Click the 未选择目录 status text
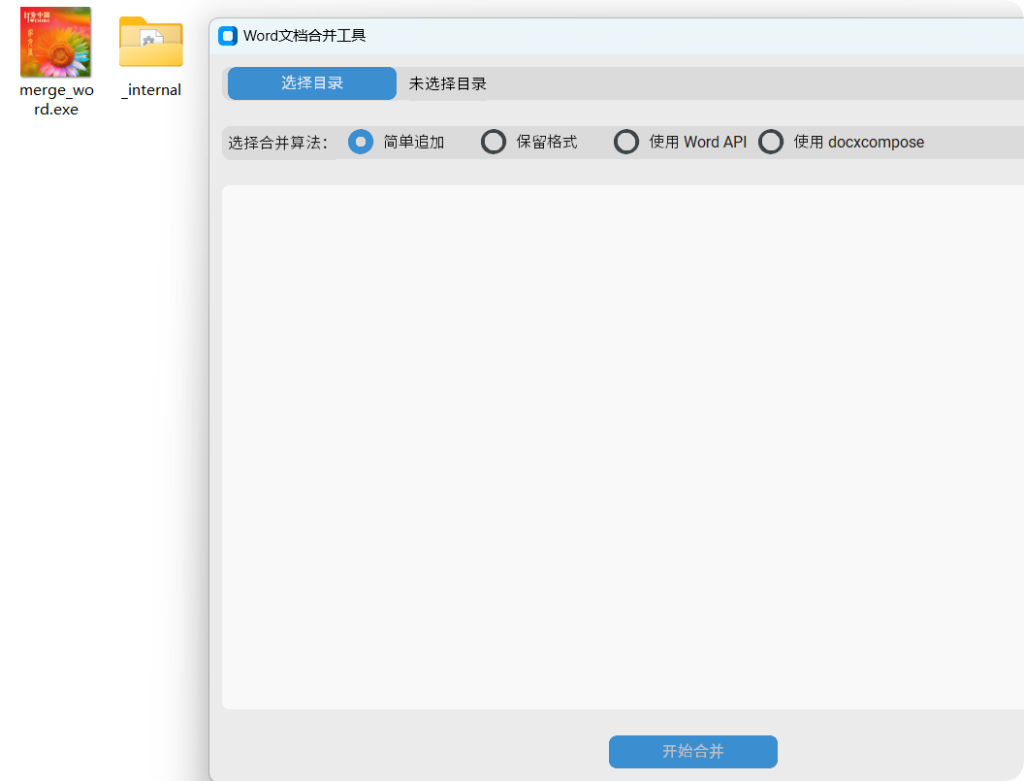 (447, 84)
